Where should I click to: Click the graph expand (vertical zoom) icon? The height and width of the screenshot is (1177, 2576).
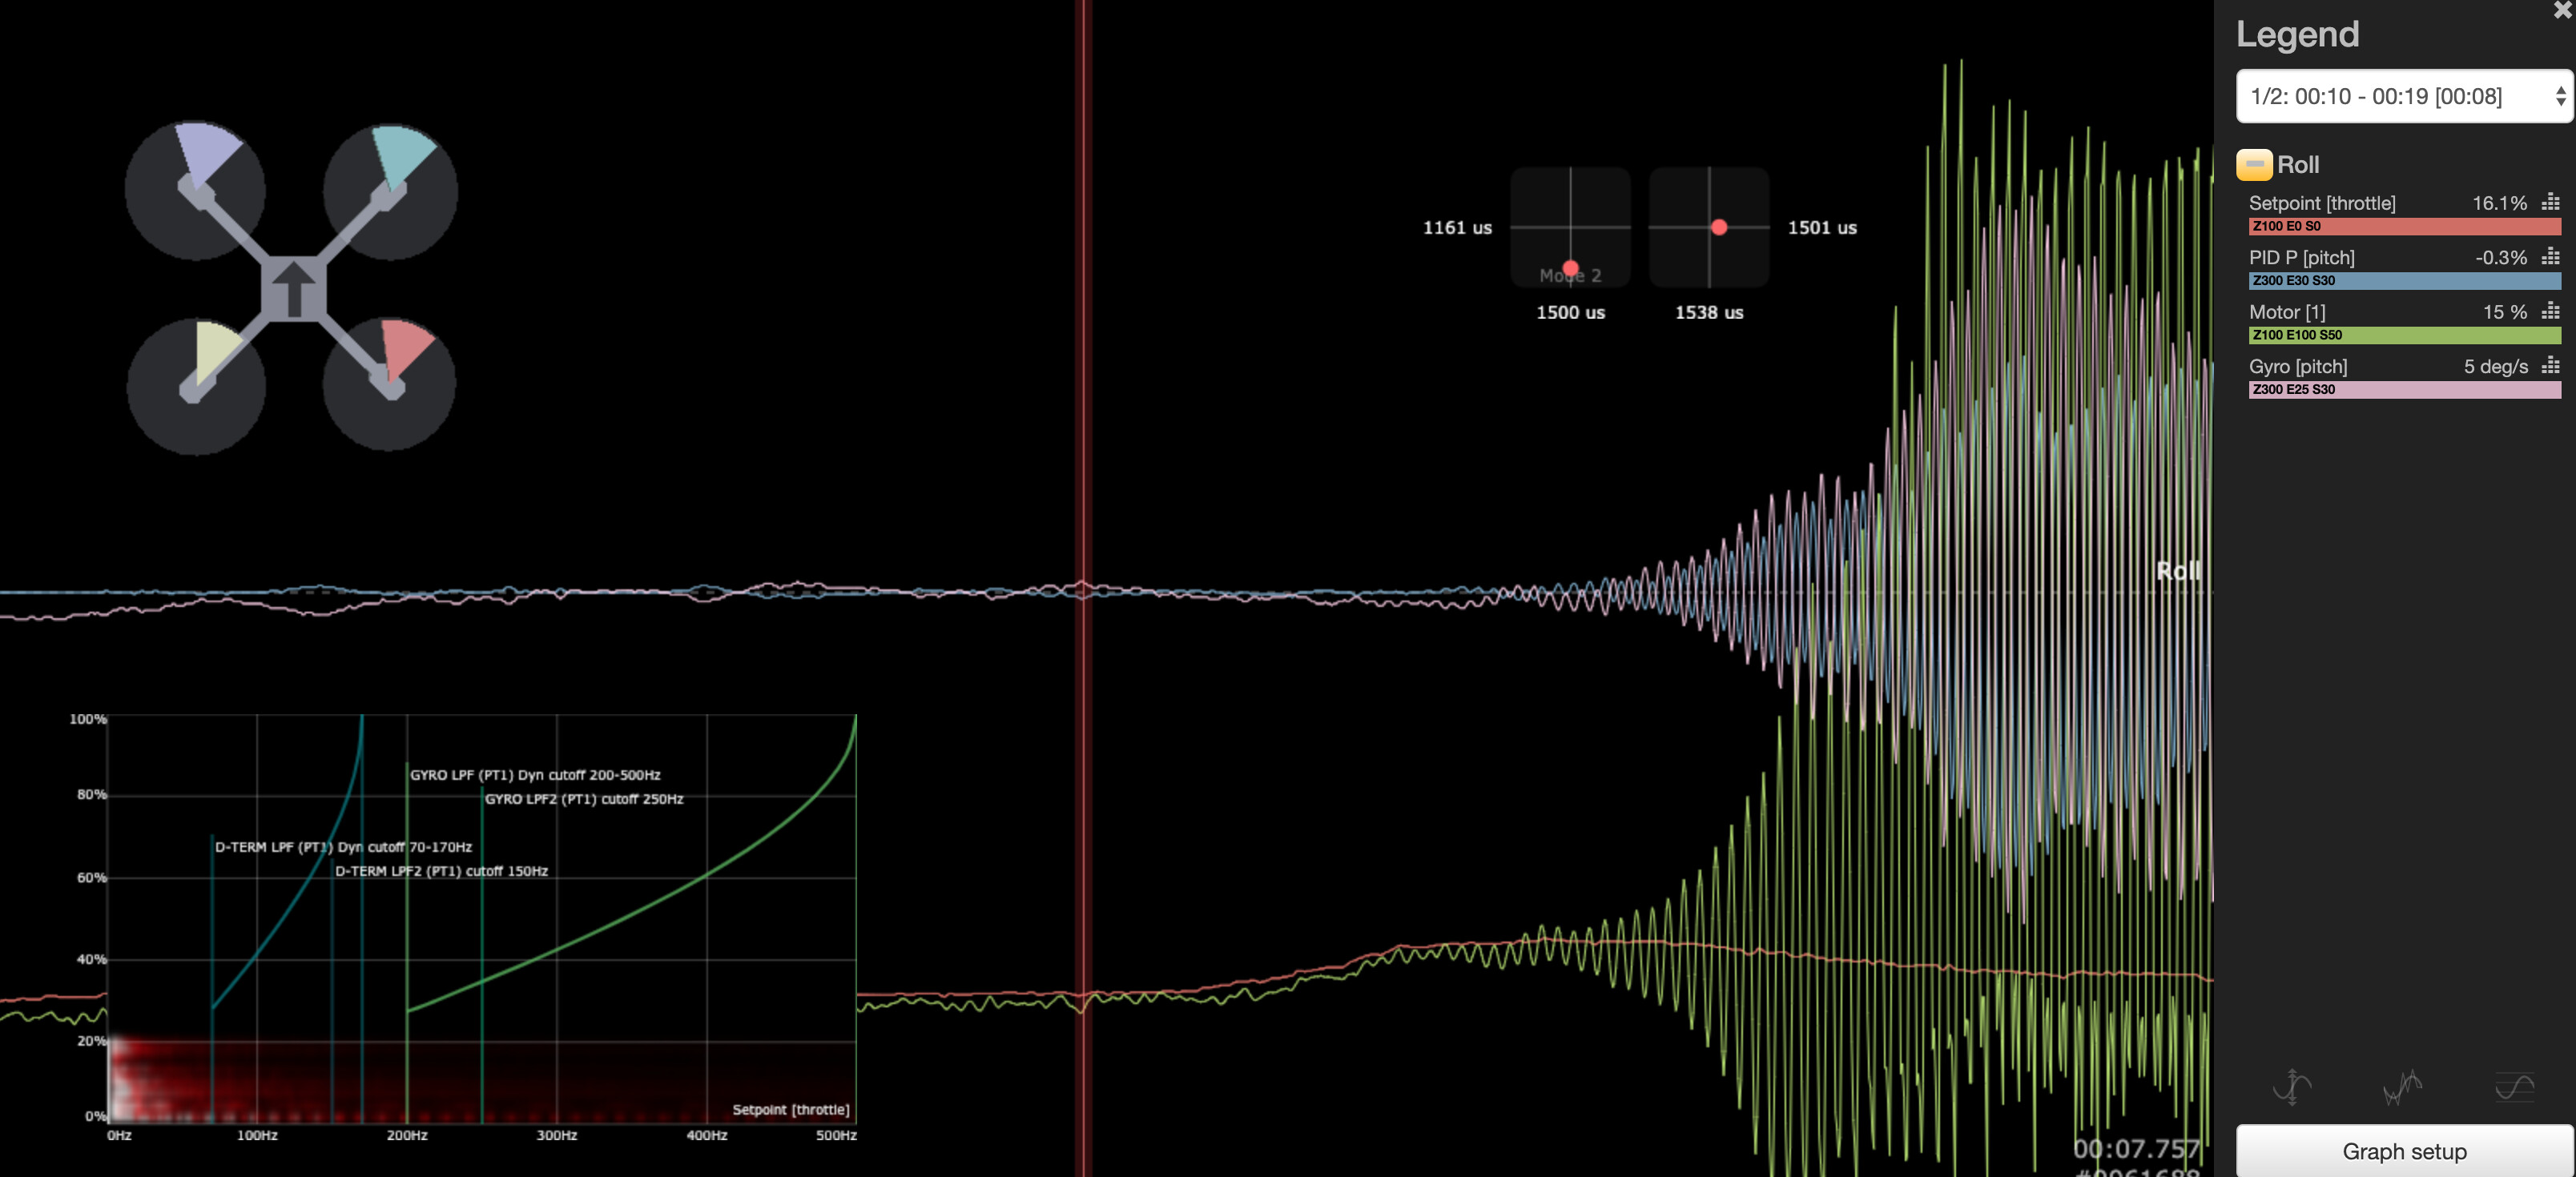2292,1086
